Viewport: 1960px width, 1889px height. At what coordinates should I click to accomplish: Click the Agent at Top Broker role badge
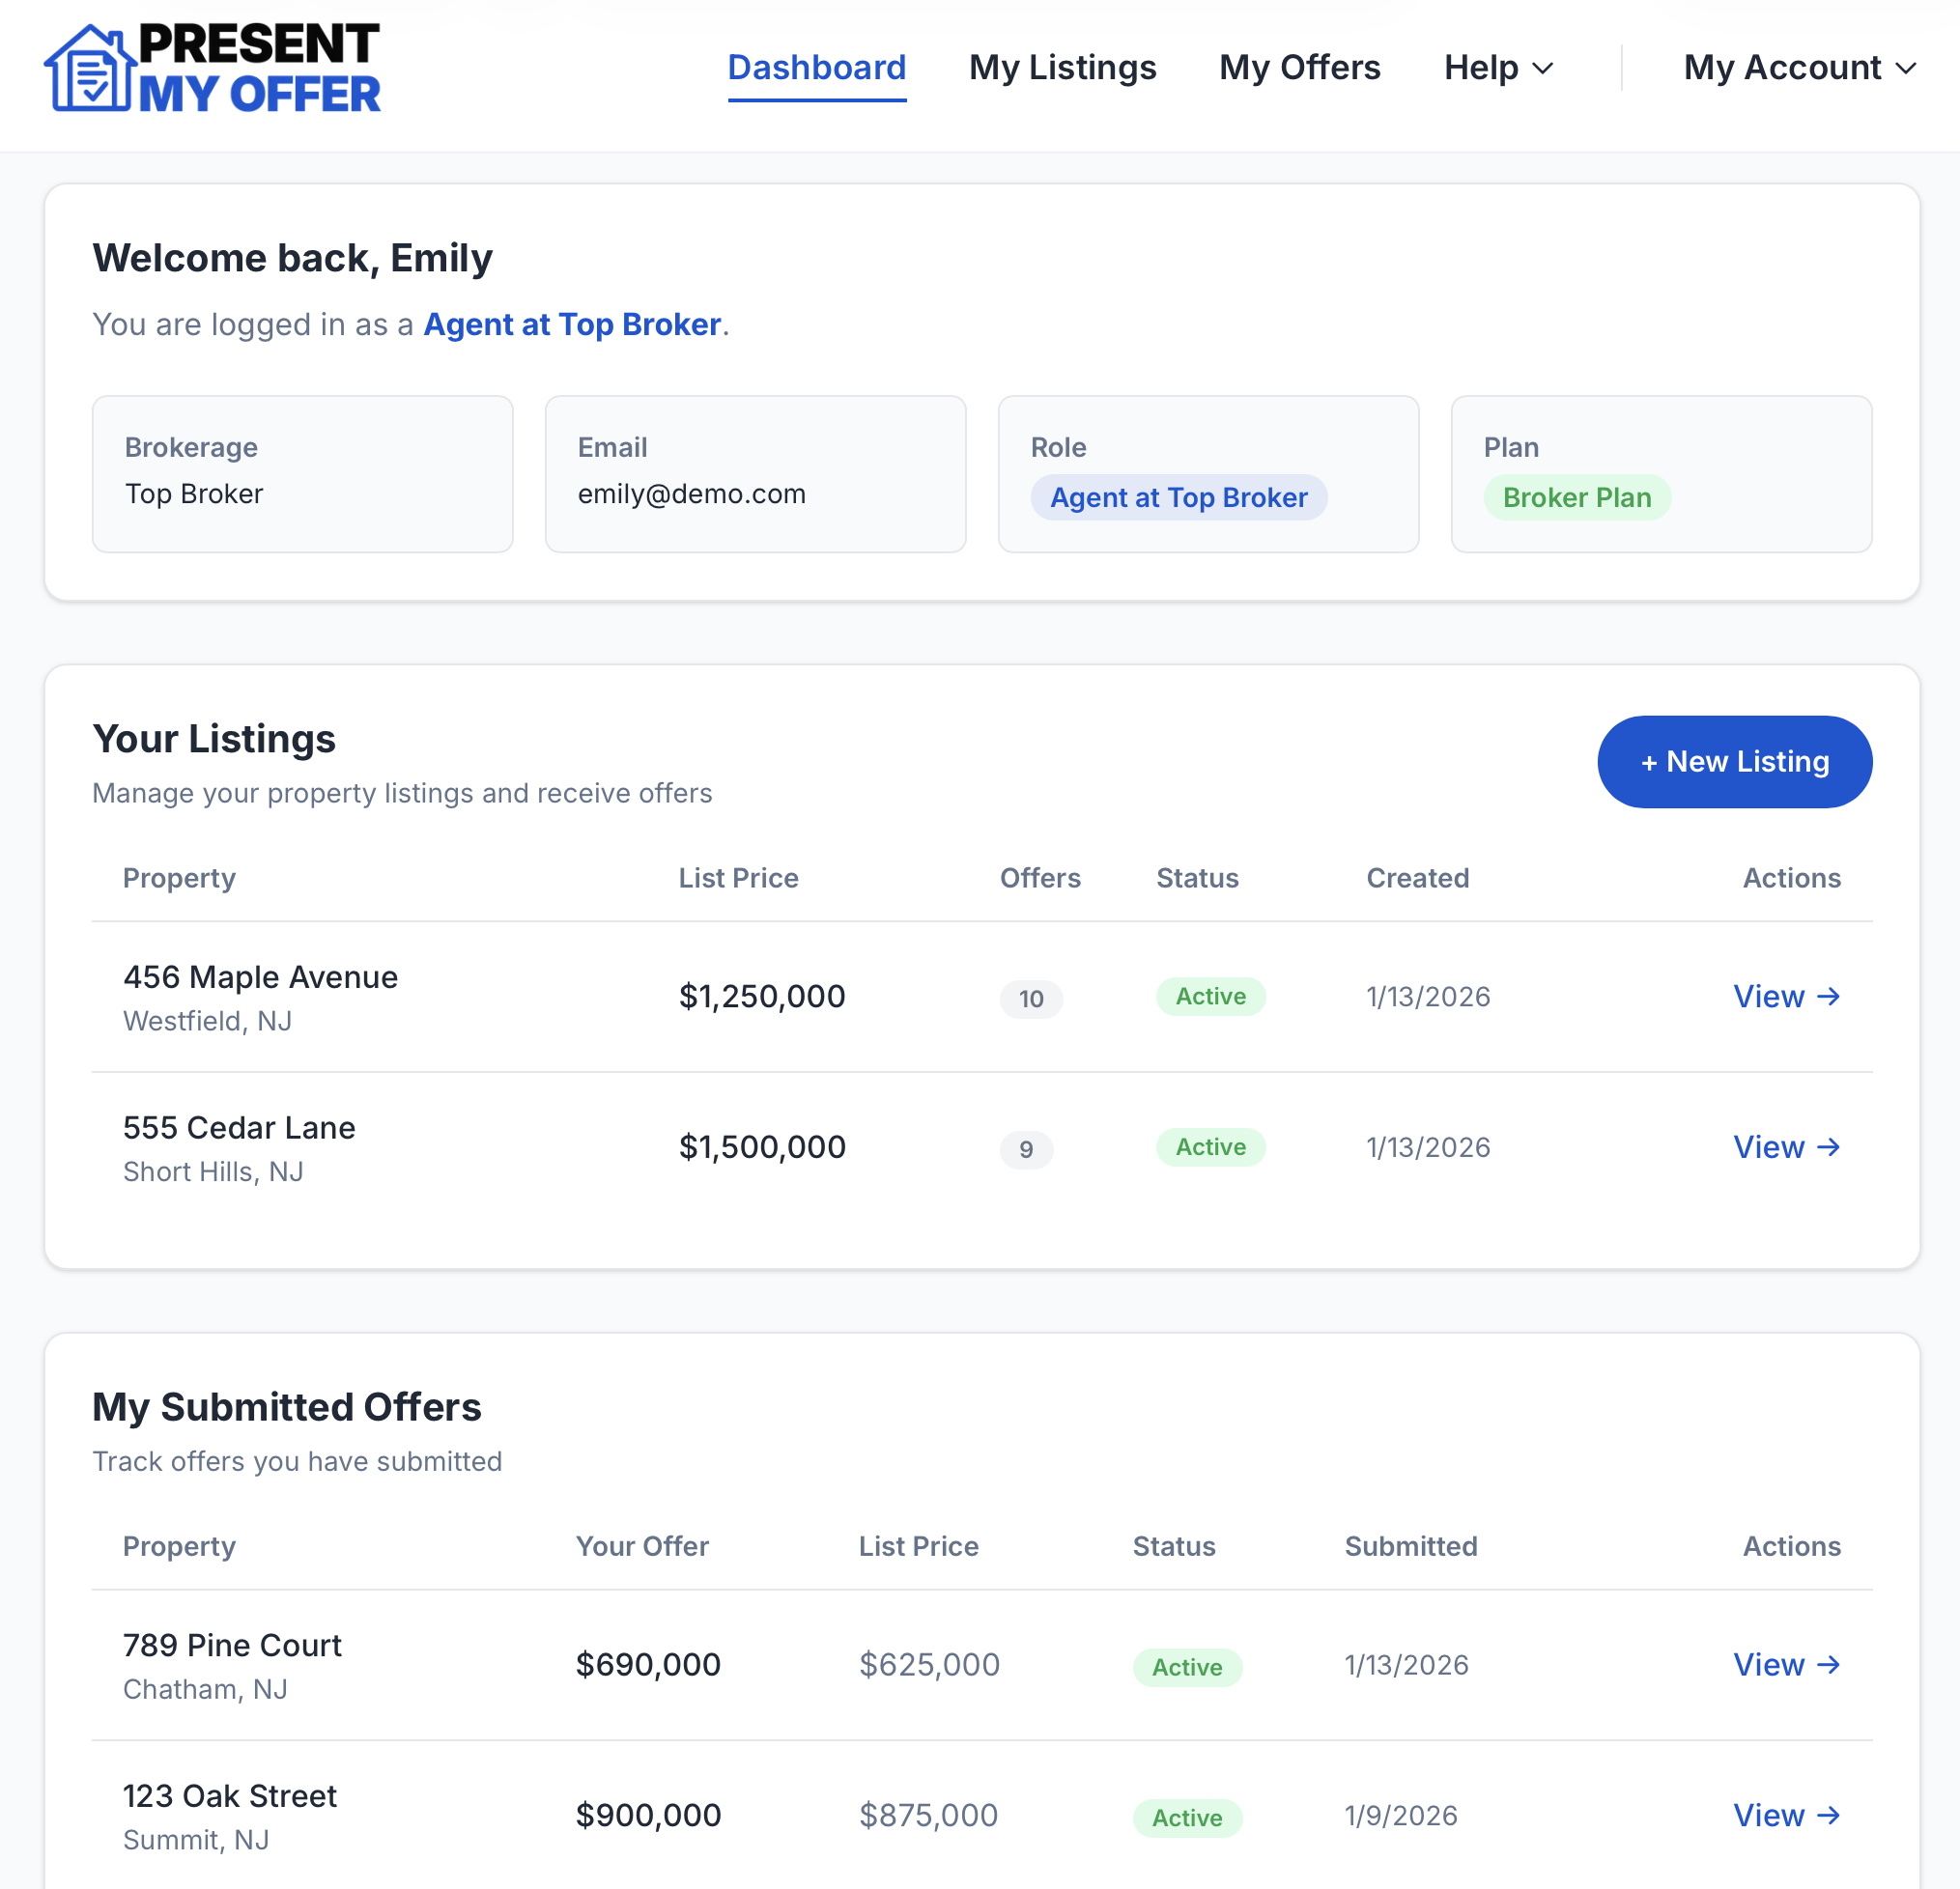click(x=1179, y=497)
